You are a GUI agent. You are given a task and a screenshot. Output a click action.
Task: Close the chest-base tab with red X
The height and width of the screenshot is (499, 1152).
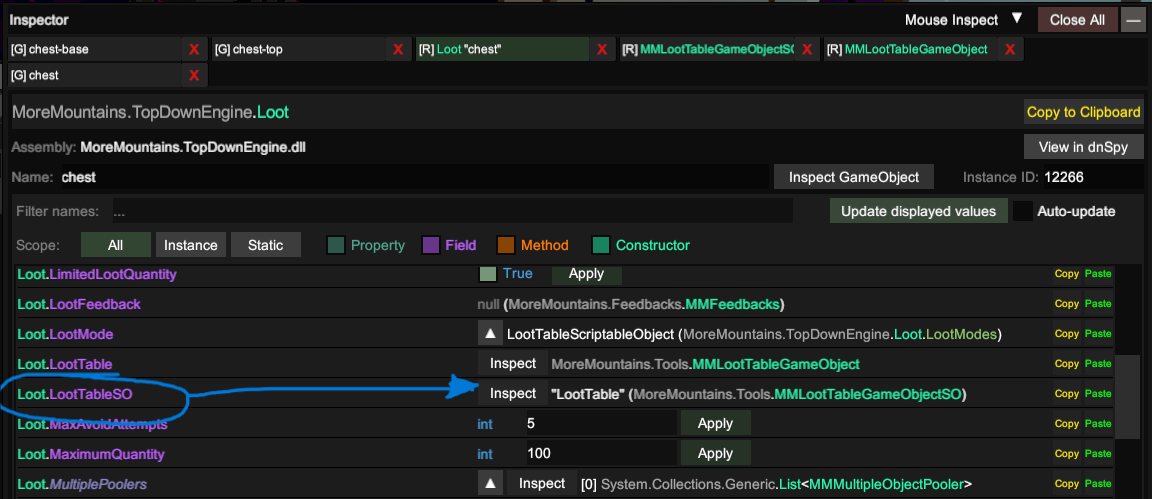point(194,50)
